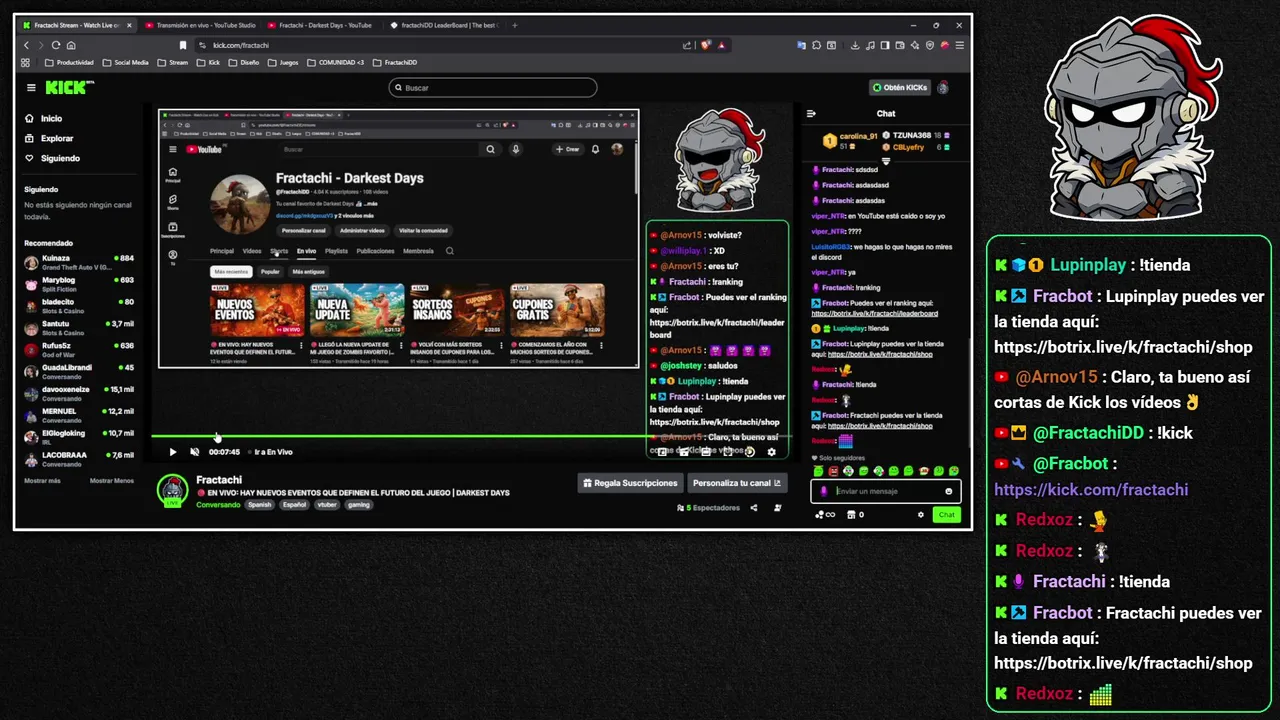
Task: Open recommended channel LACOBRAAA
Action: [x=79, y=458]
